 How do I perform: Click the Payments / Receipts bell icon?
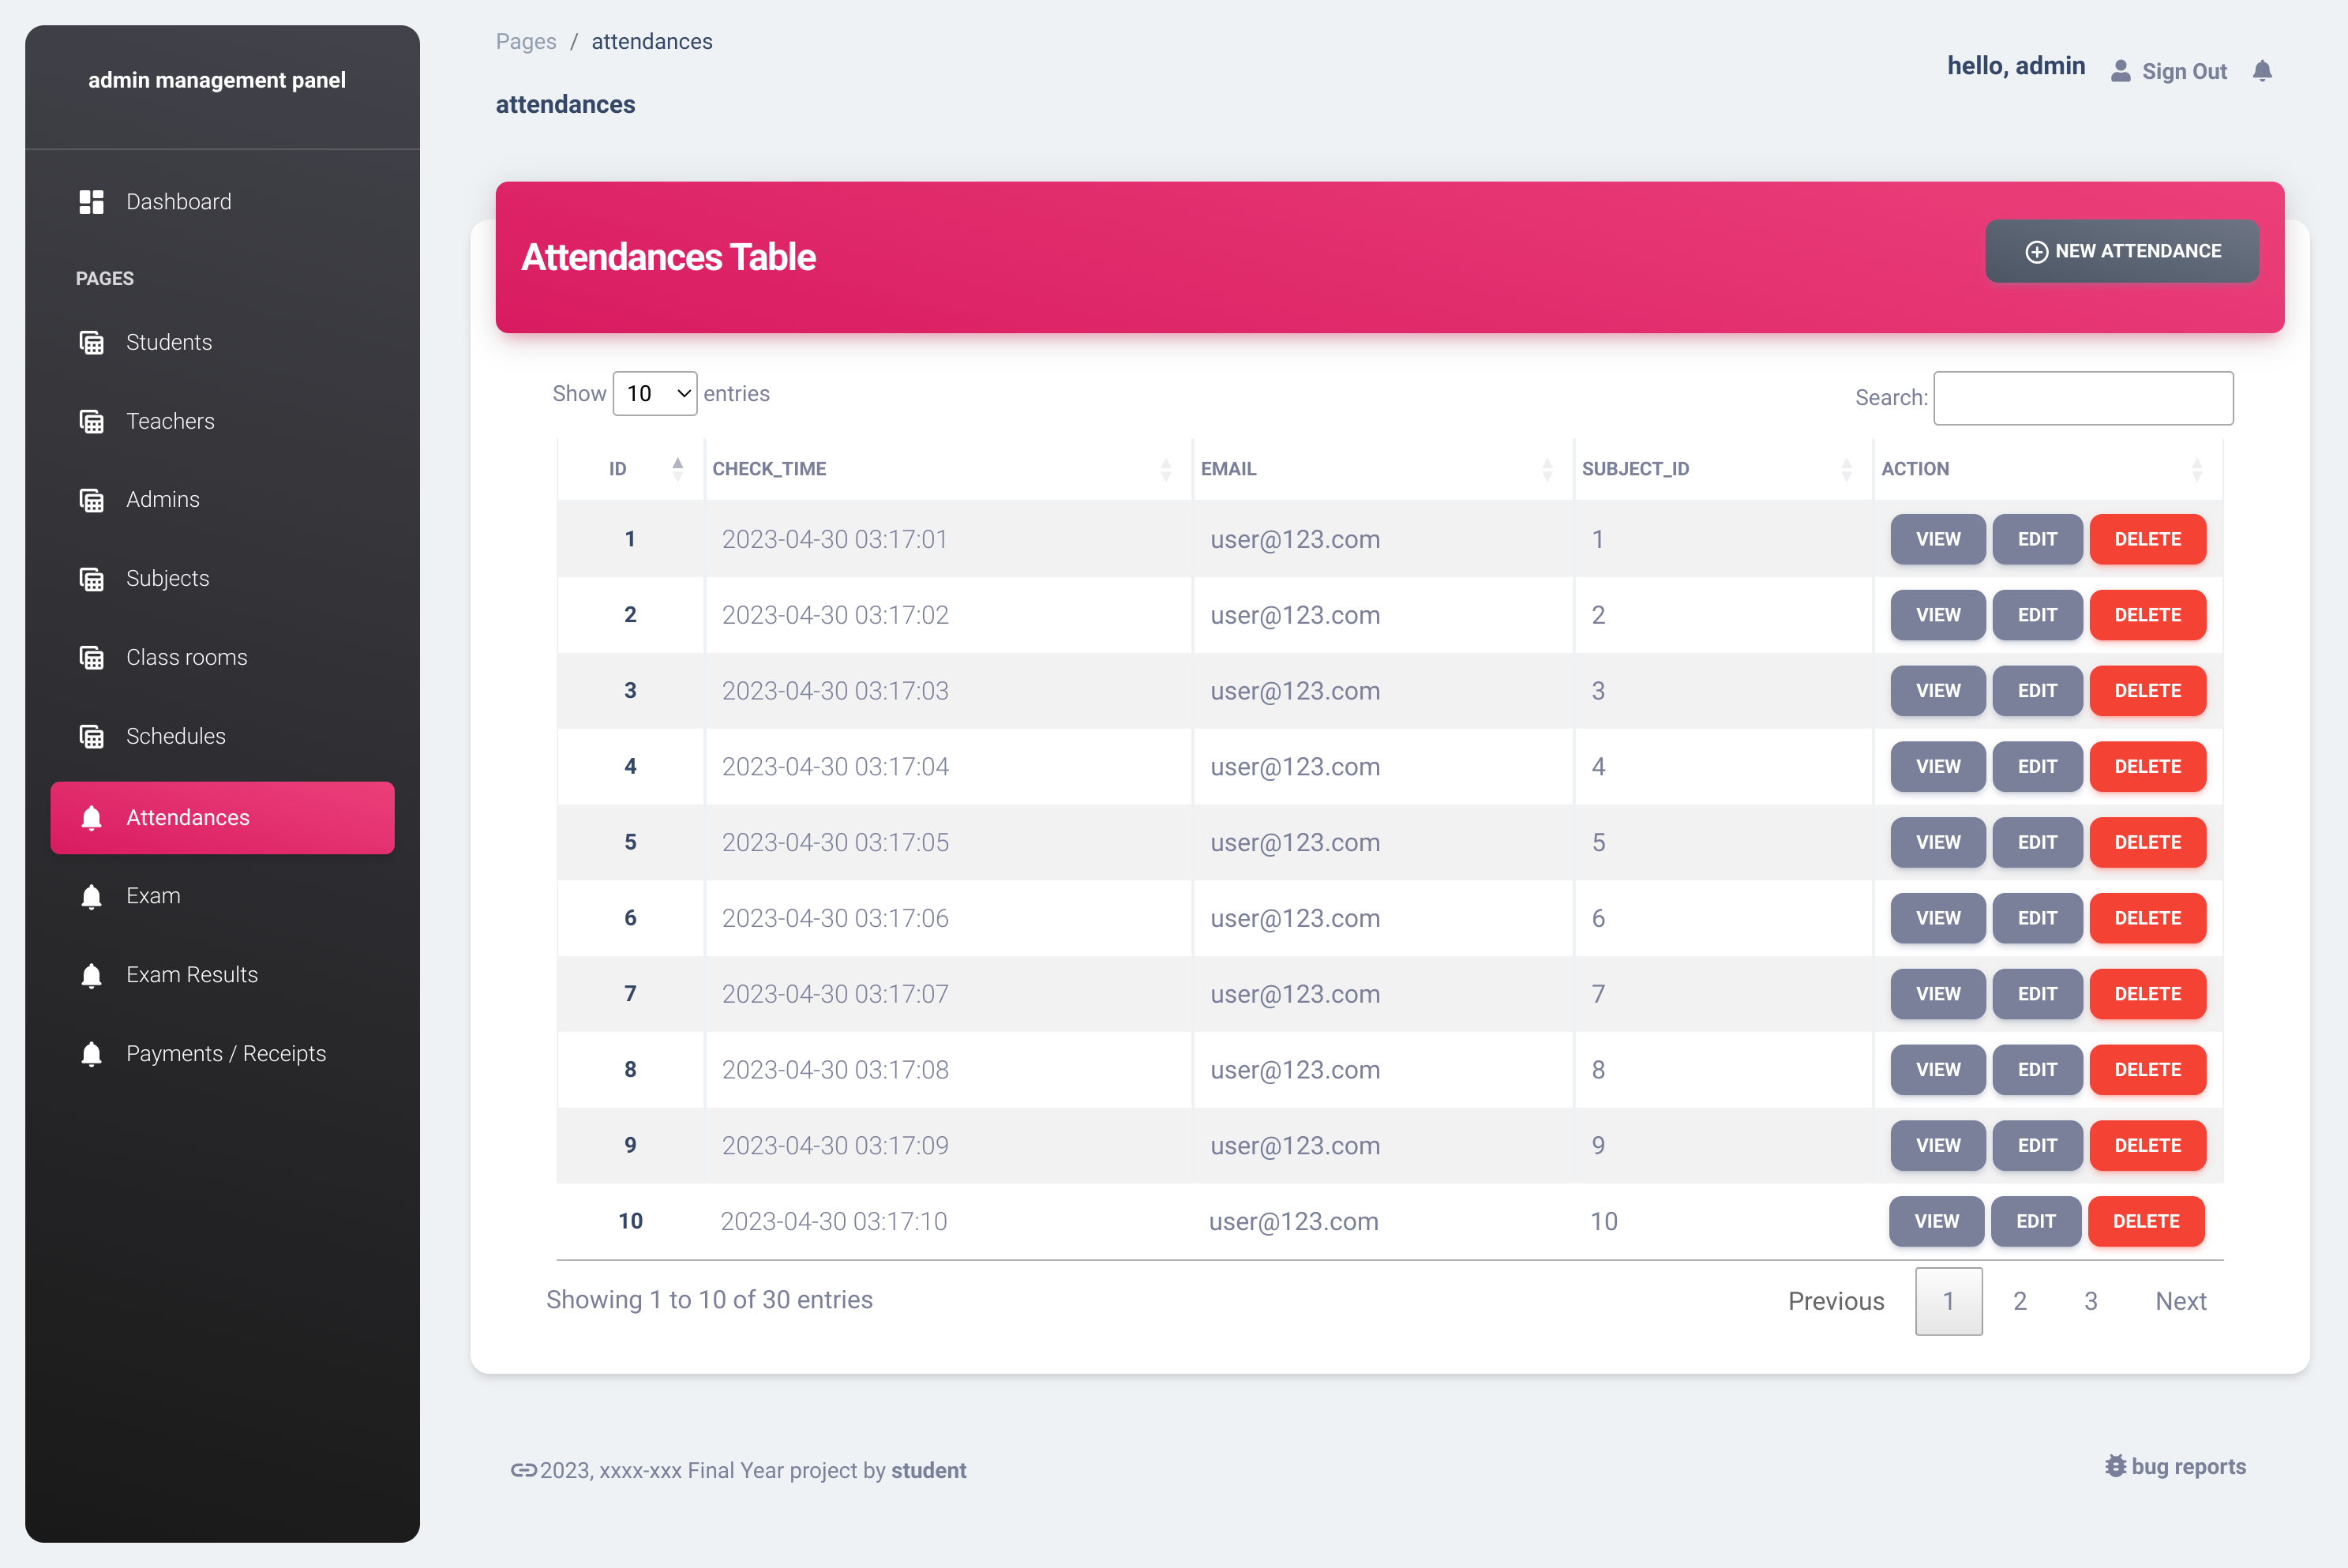pyautogui.click(x=91, y=1054)
